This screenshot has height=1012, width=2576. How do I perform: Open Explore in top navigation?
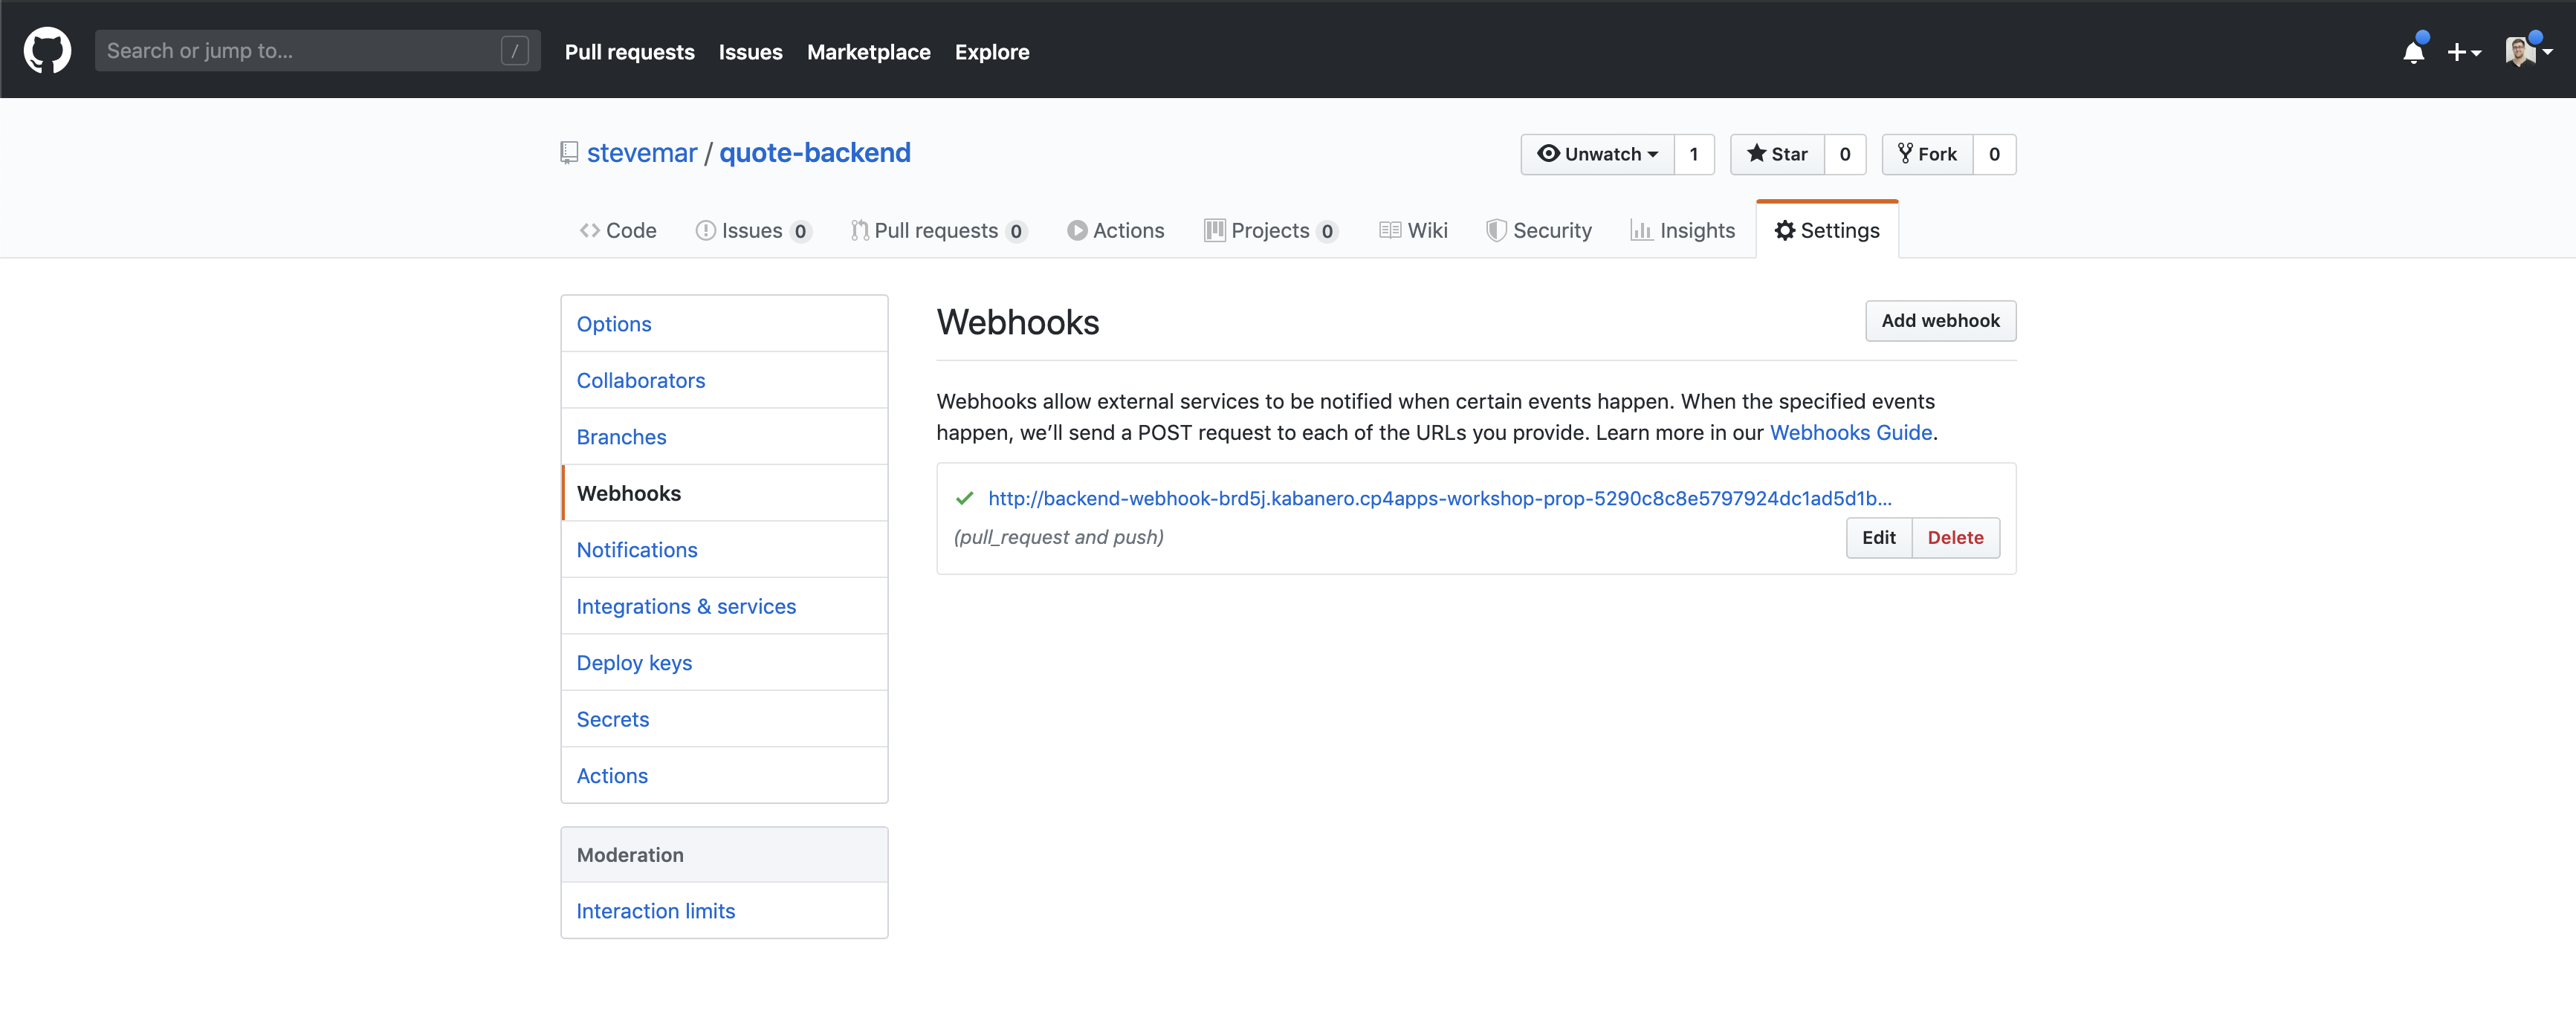[x=991, y=52]
